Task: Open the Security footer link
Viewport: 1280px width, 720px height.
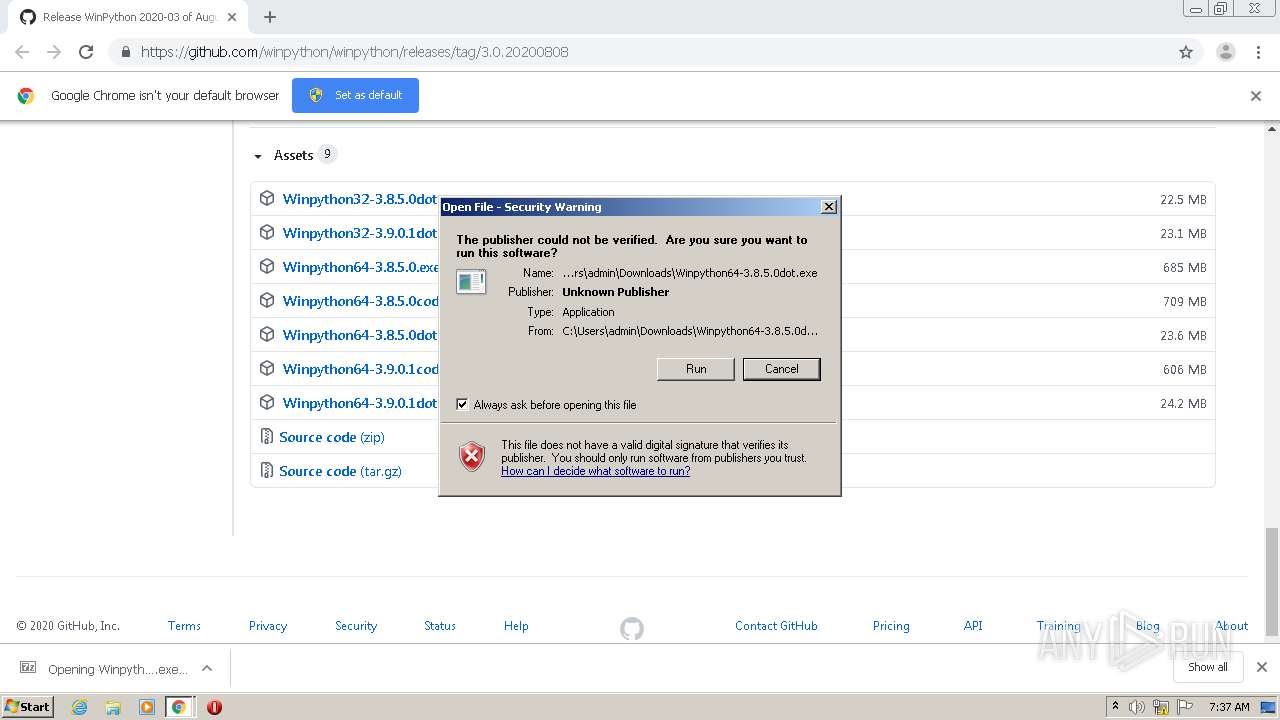Action: point(356,626)
